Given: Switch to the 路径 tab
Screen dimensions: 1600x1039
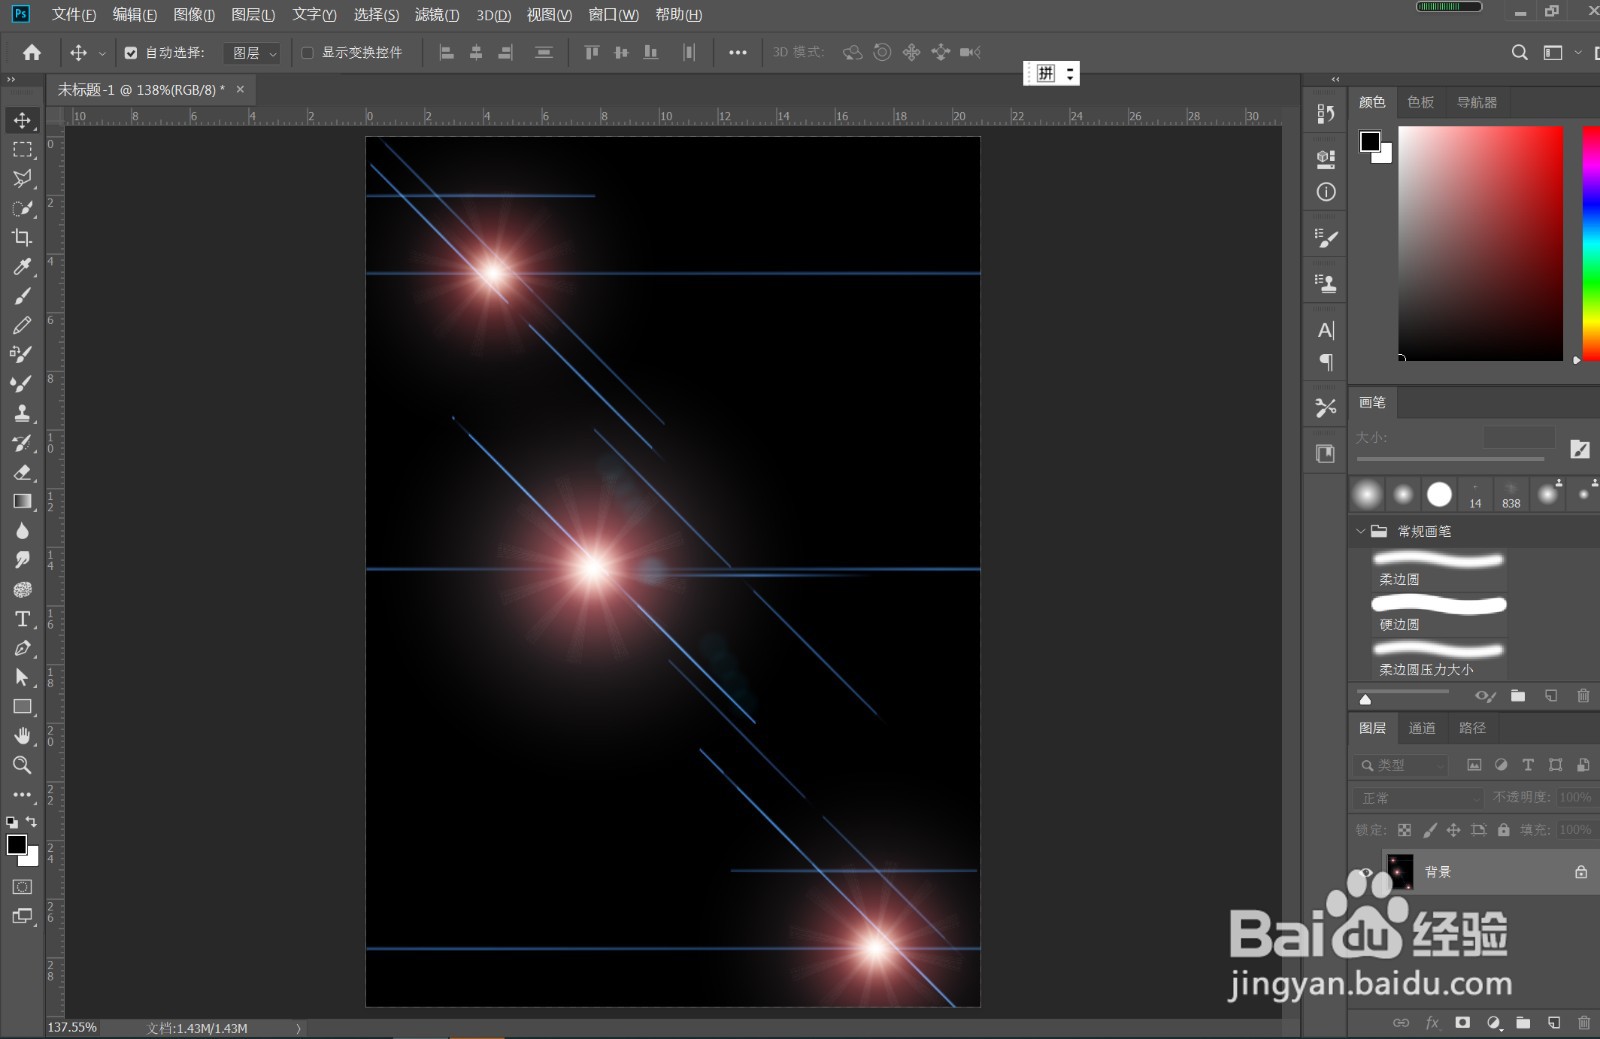Looking at the screenshot, I should 1472,728.
